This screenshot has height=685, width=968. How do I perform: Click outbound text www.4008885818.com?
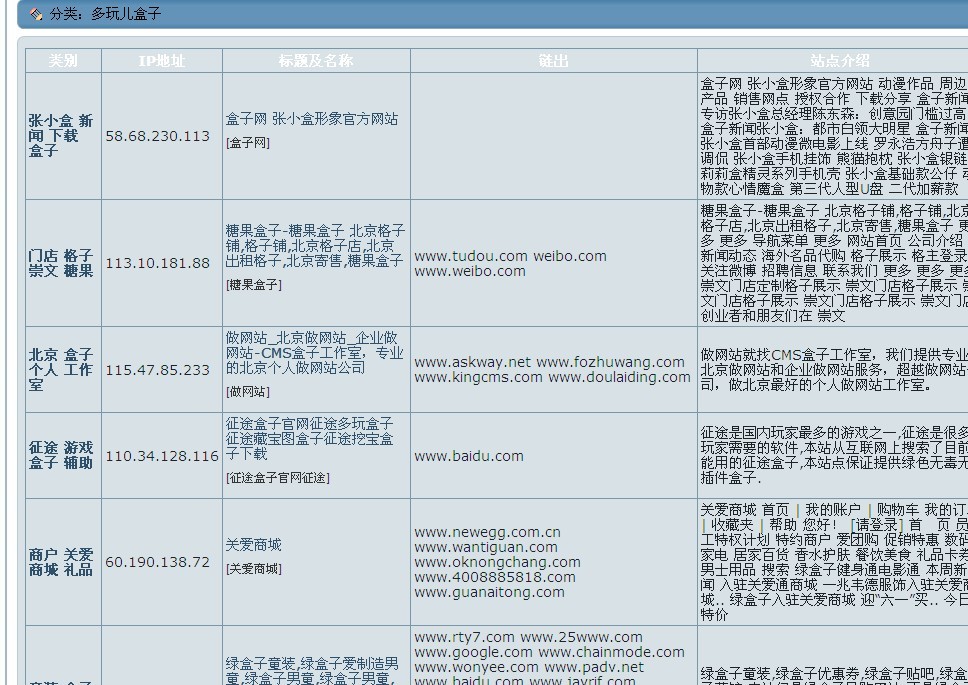494,578
